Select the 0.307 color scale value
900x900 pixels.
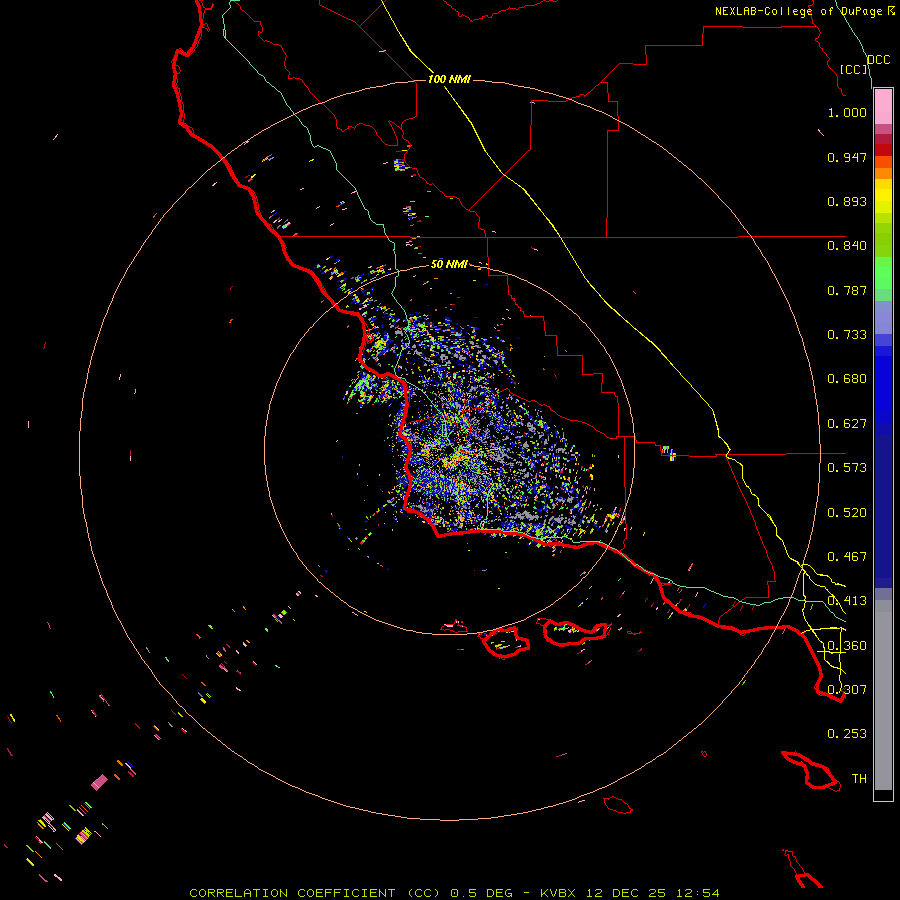click(847, 690)
